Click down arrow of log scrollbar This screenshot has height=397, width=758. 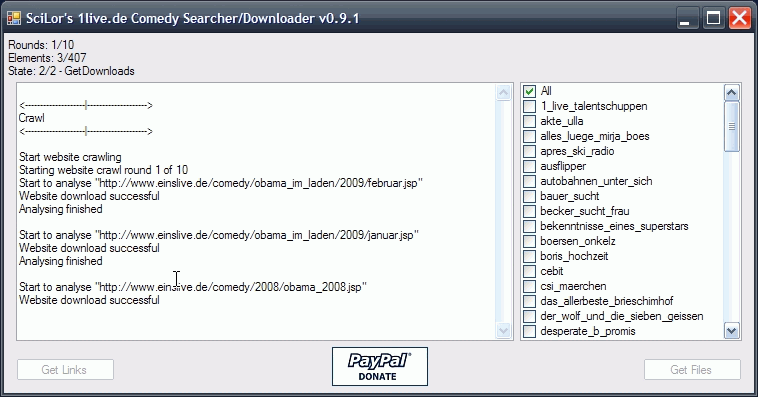click(x=503, y=331)
